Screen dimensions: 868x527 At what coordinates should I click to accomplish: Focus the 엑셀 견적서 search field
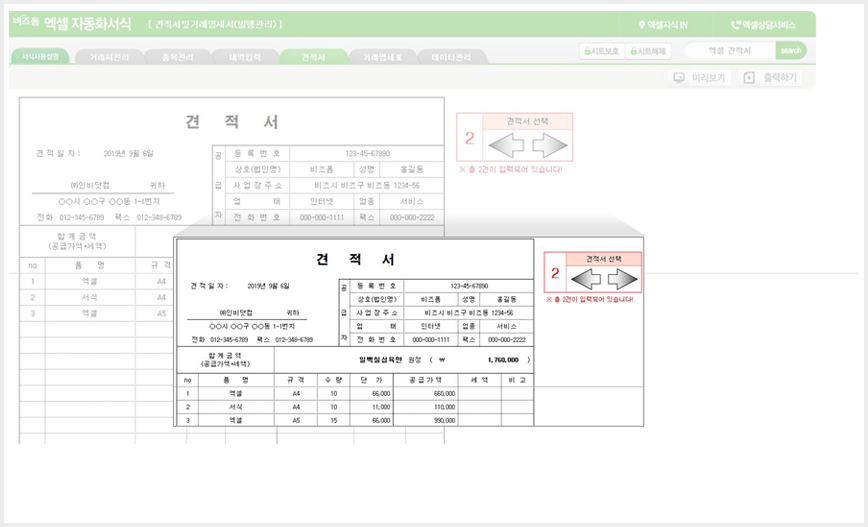pyautogui.click(x=730, y=50)
